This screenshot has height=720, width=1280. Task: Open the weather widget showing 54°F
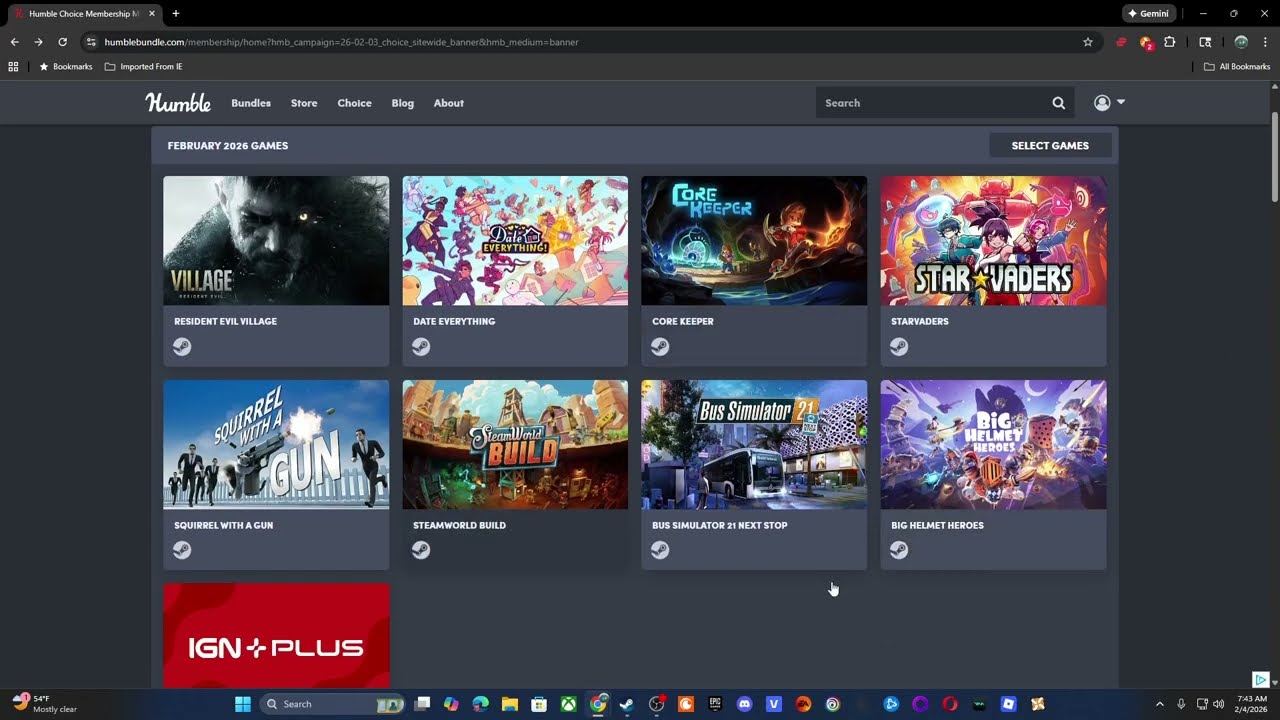(45, 704)
